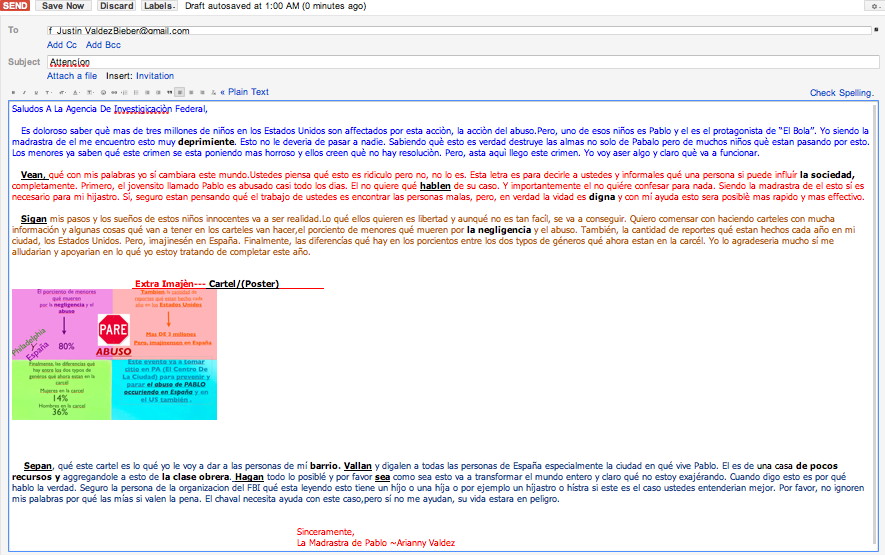The image size is (885, 556).
Task: Click the remove formatting icon
Action: click(x=213, y=92)
